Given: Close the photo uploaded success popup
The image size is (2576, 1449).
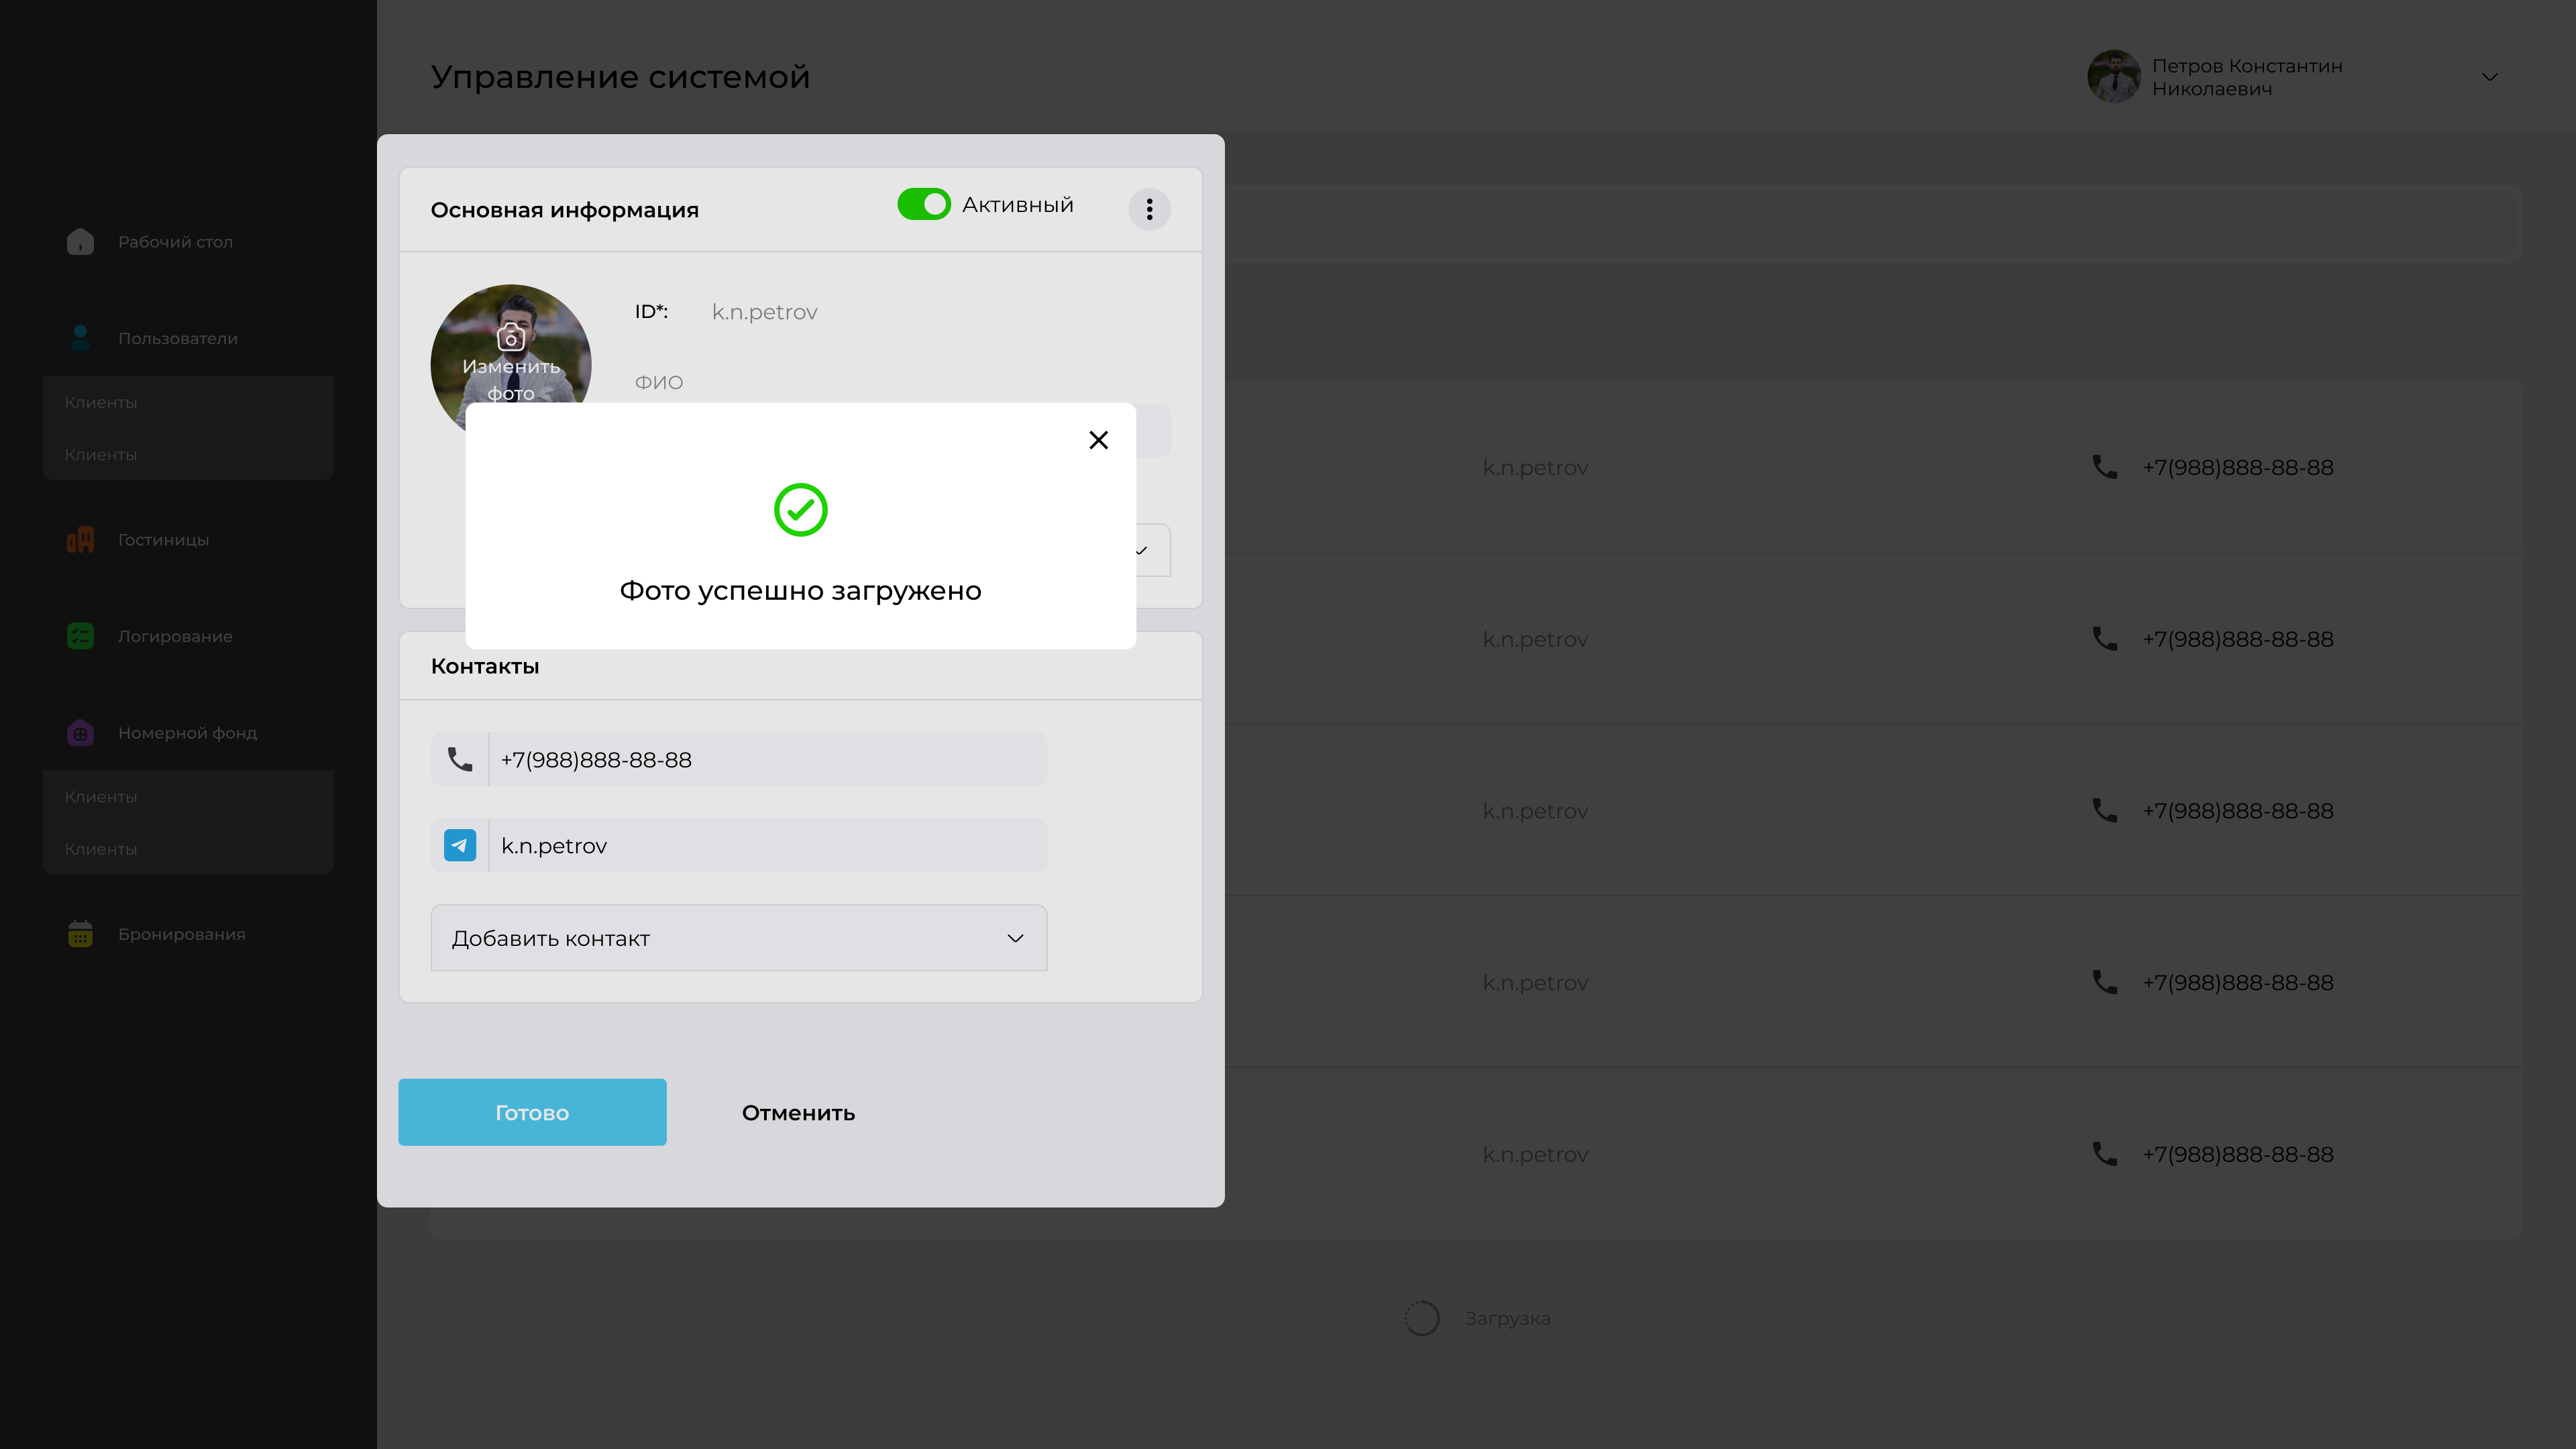Looking at the screenshot, I should pos(1098,440).
